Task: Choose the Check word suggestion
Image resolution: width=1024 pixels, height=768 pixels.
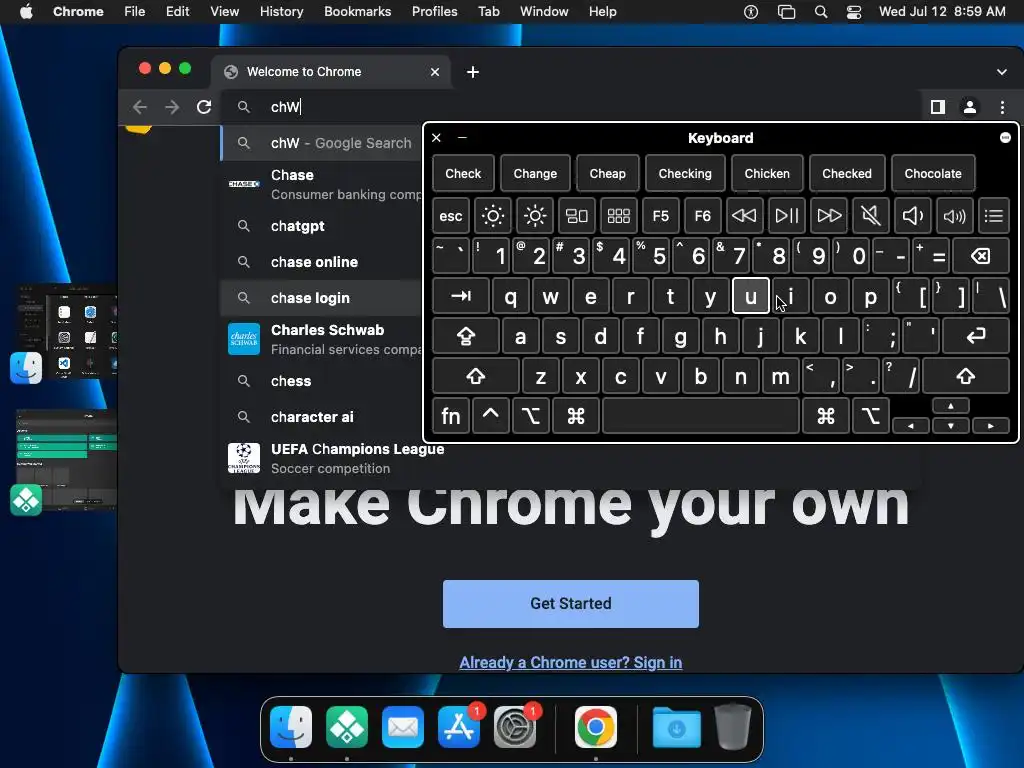Action: tap(463, 174)
